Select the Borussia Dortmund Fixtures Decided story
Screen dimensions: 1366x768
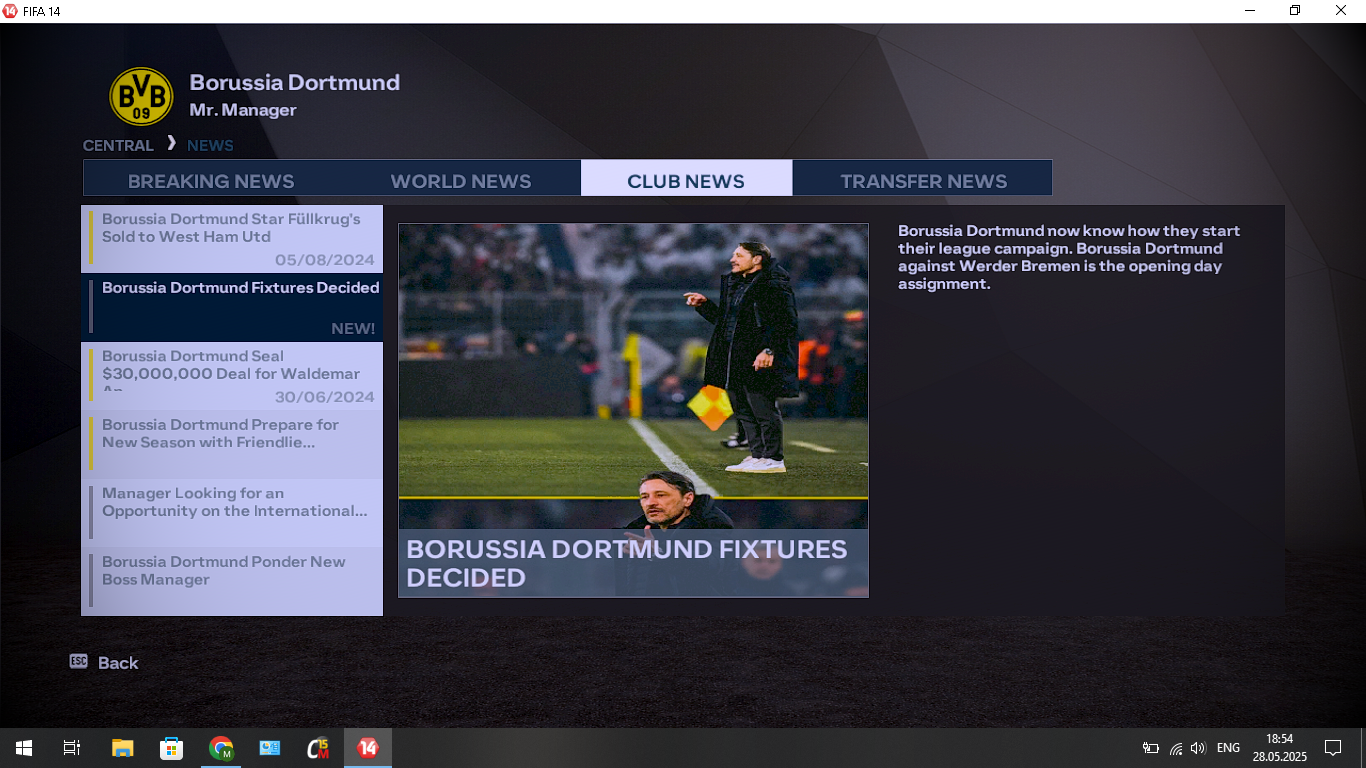click(232, 308)
